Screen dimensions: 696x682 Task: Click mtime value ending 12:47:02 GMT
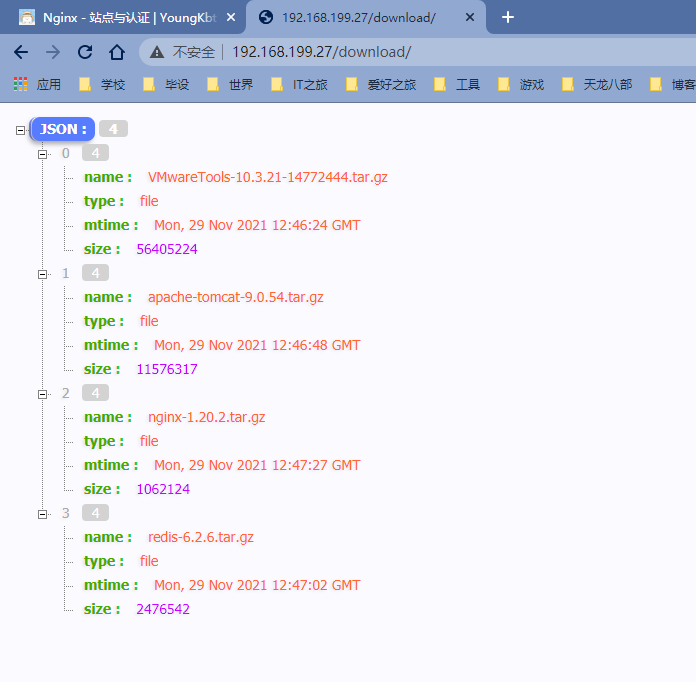[x=257, y=585]
